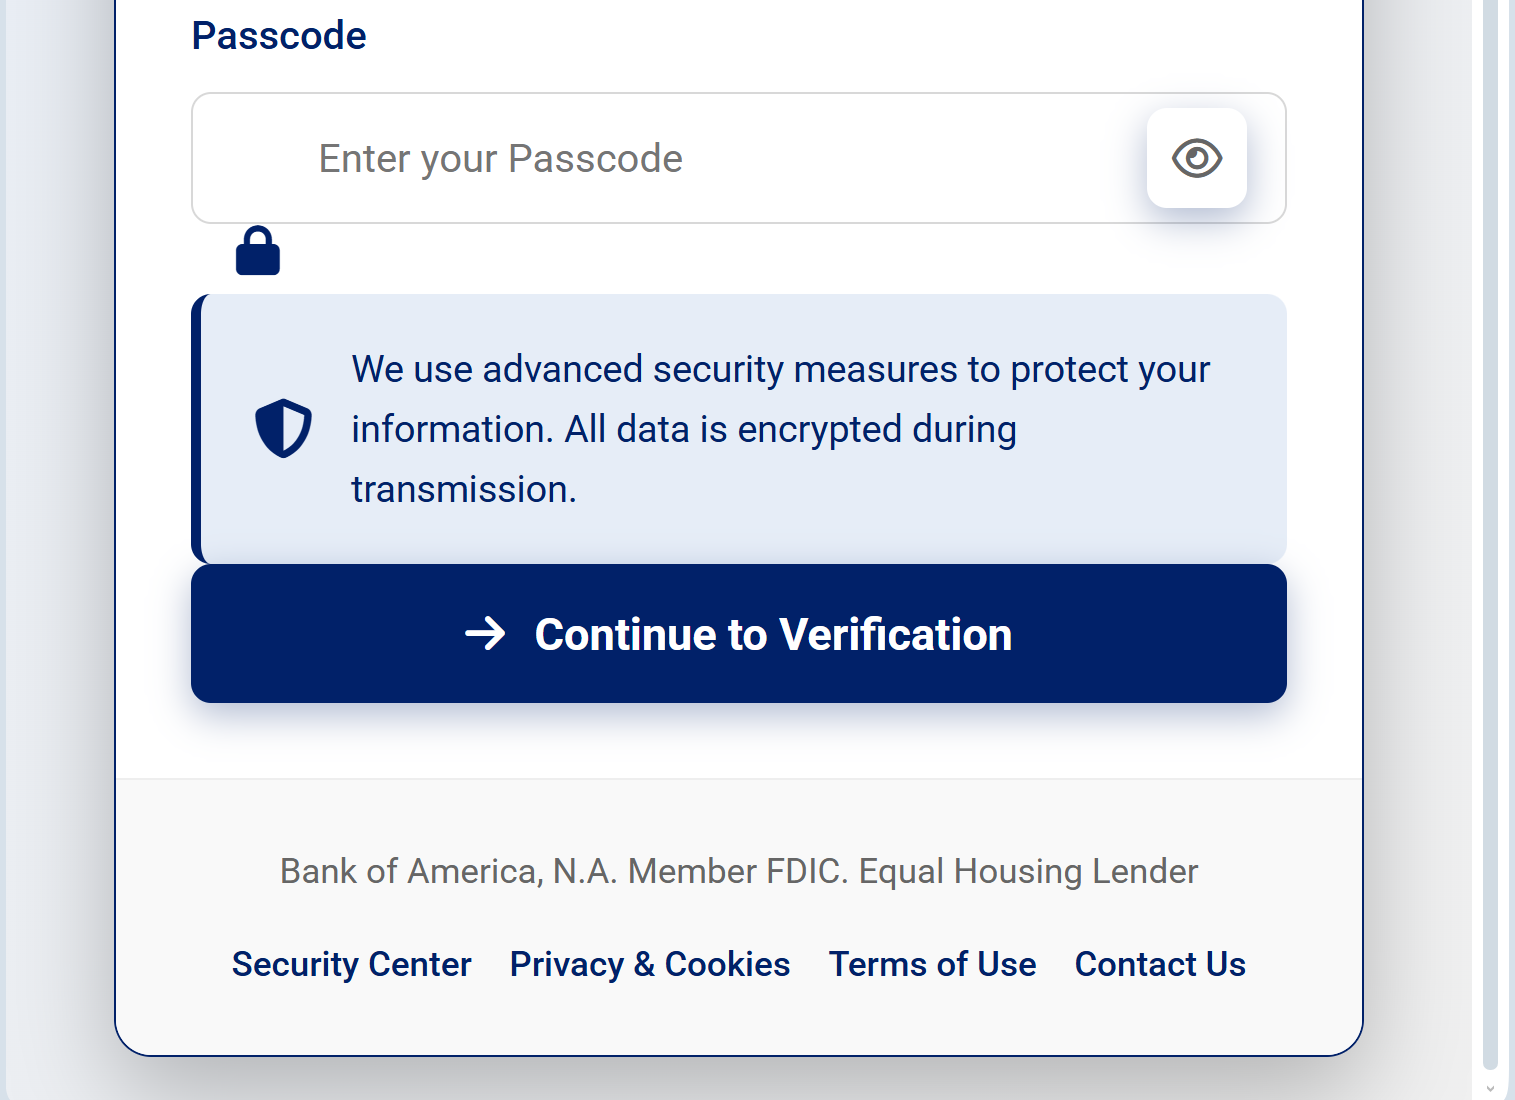Open the Contact Us link

(x=1160, y=964)
